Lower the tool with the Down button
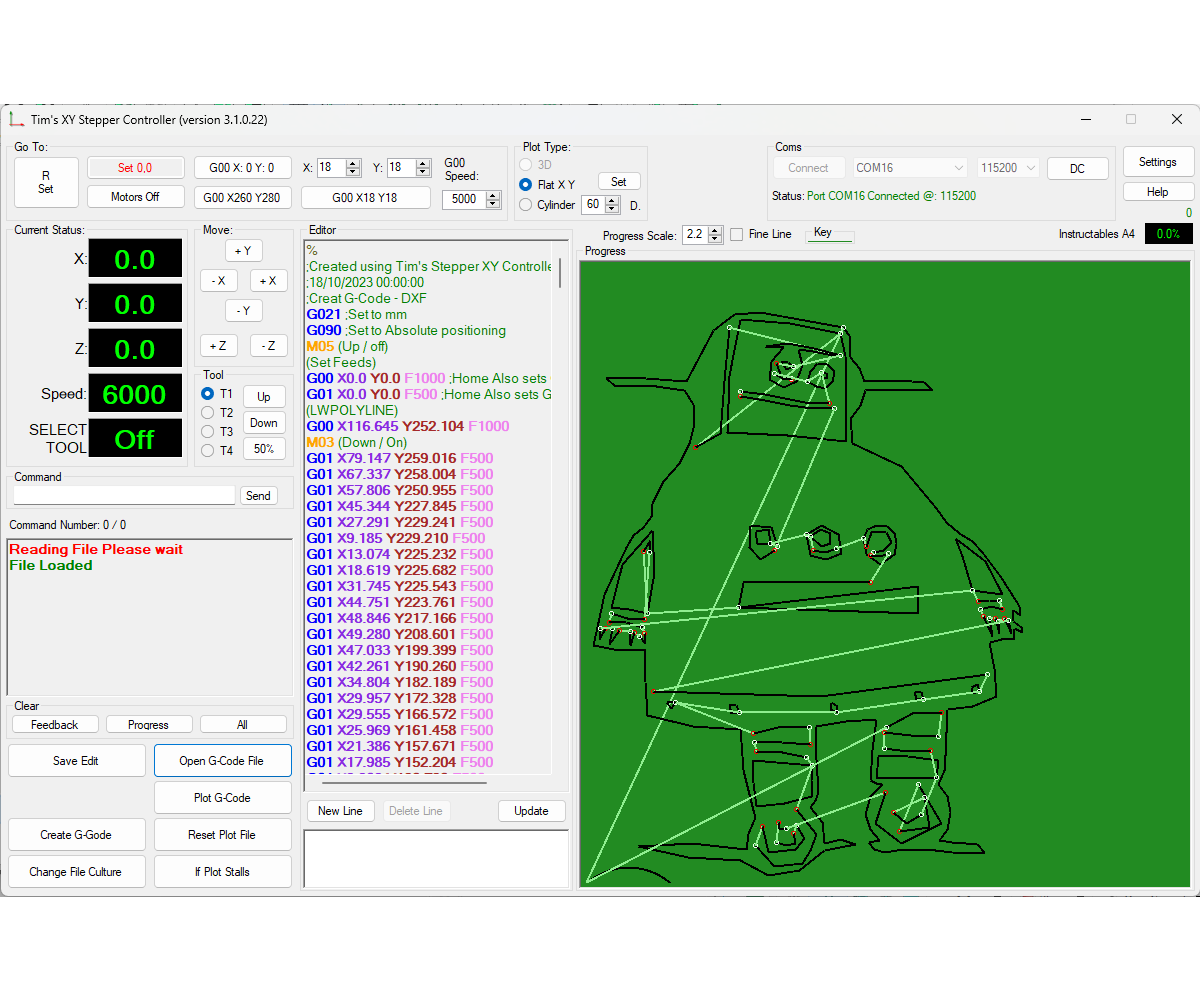This screenshot has height=1000, width=1200. [x=263, y=422]
